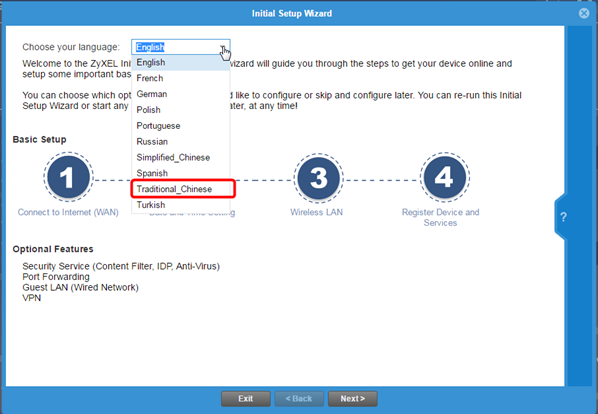Open the help question mark tab
Screen dimensions: 598x414
tap(563, 217)
